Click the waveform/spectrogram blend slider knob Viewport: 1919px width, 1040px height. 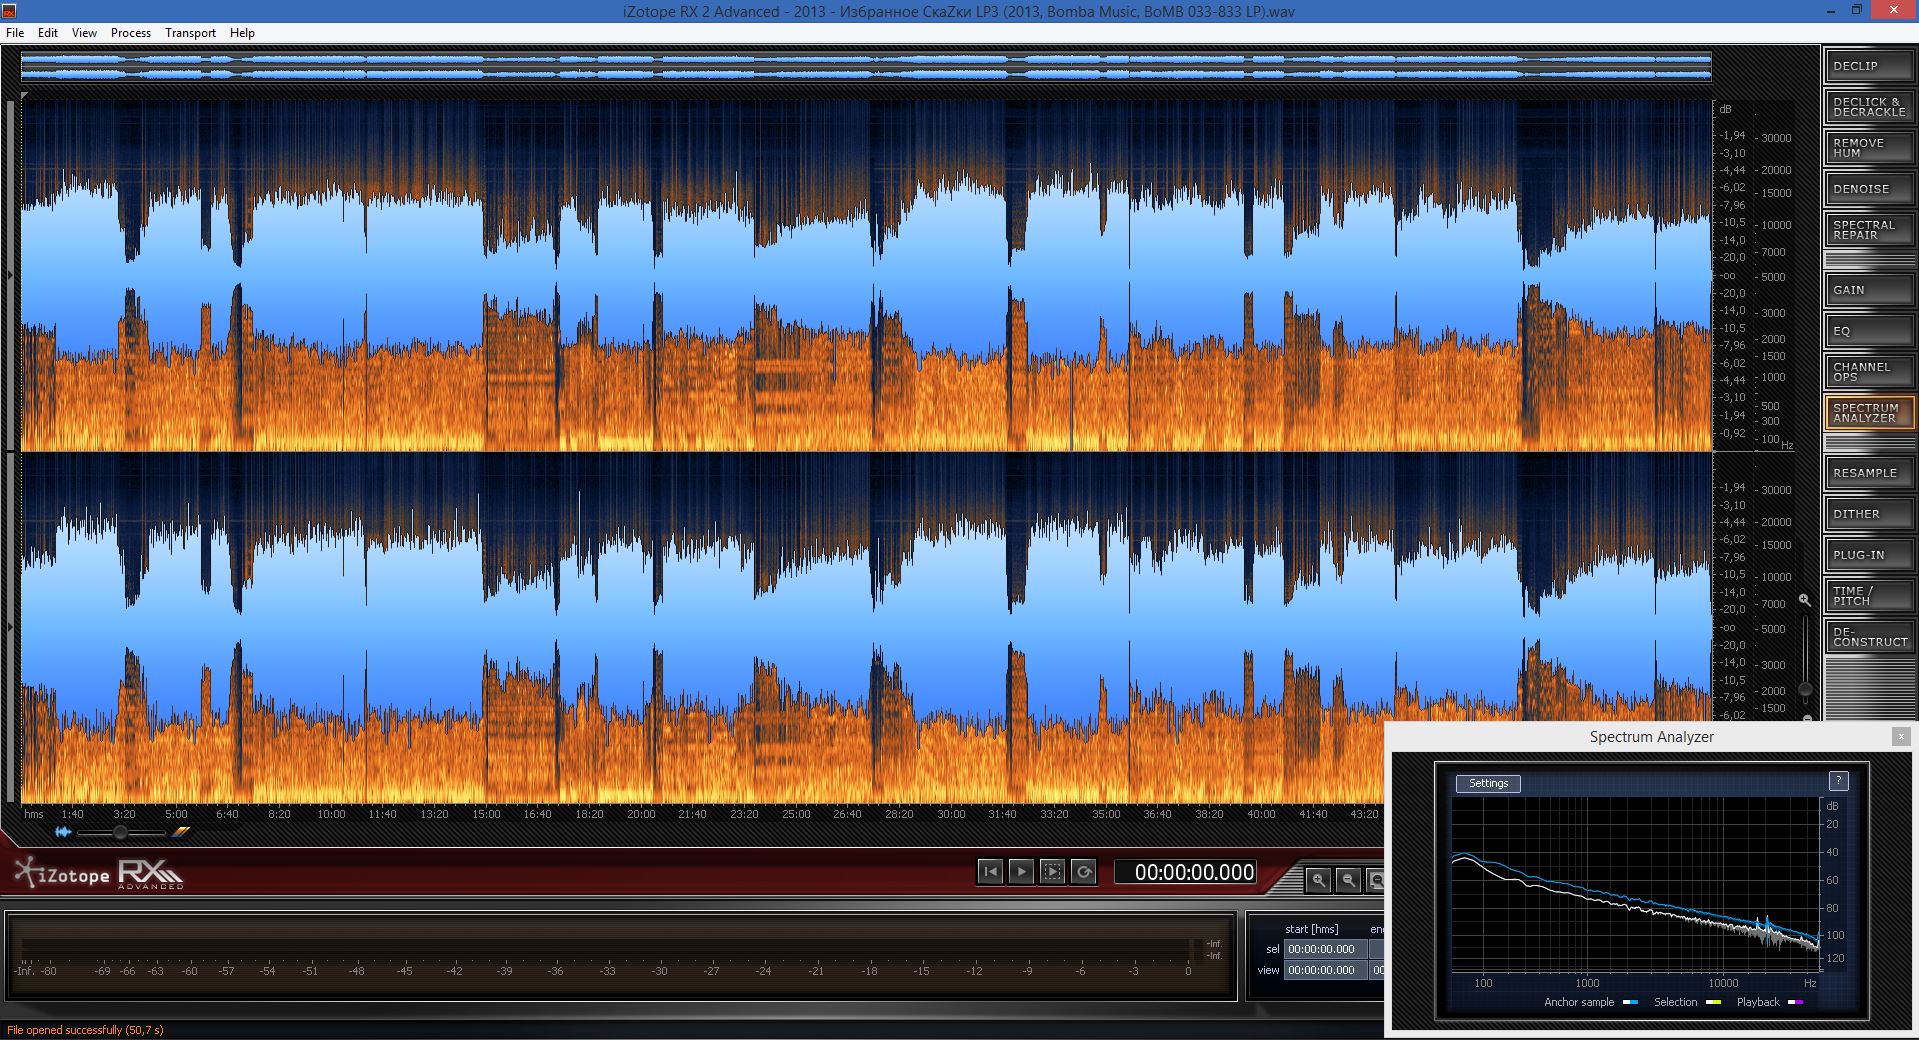[120, 832]
